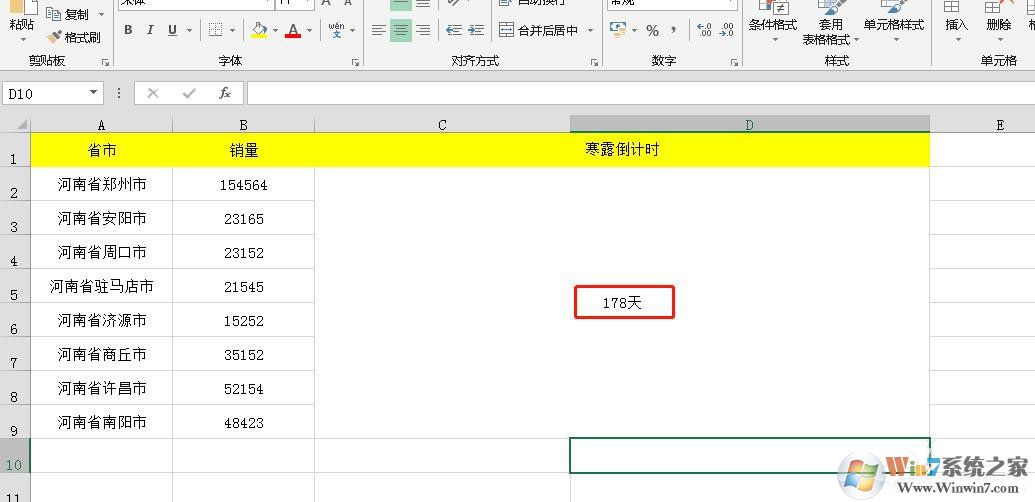Screen dimensions: 1035x502
Task: Open the borders dropdown arrow
Action: coord(232,30)
